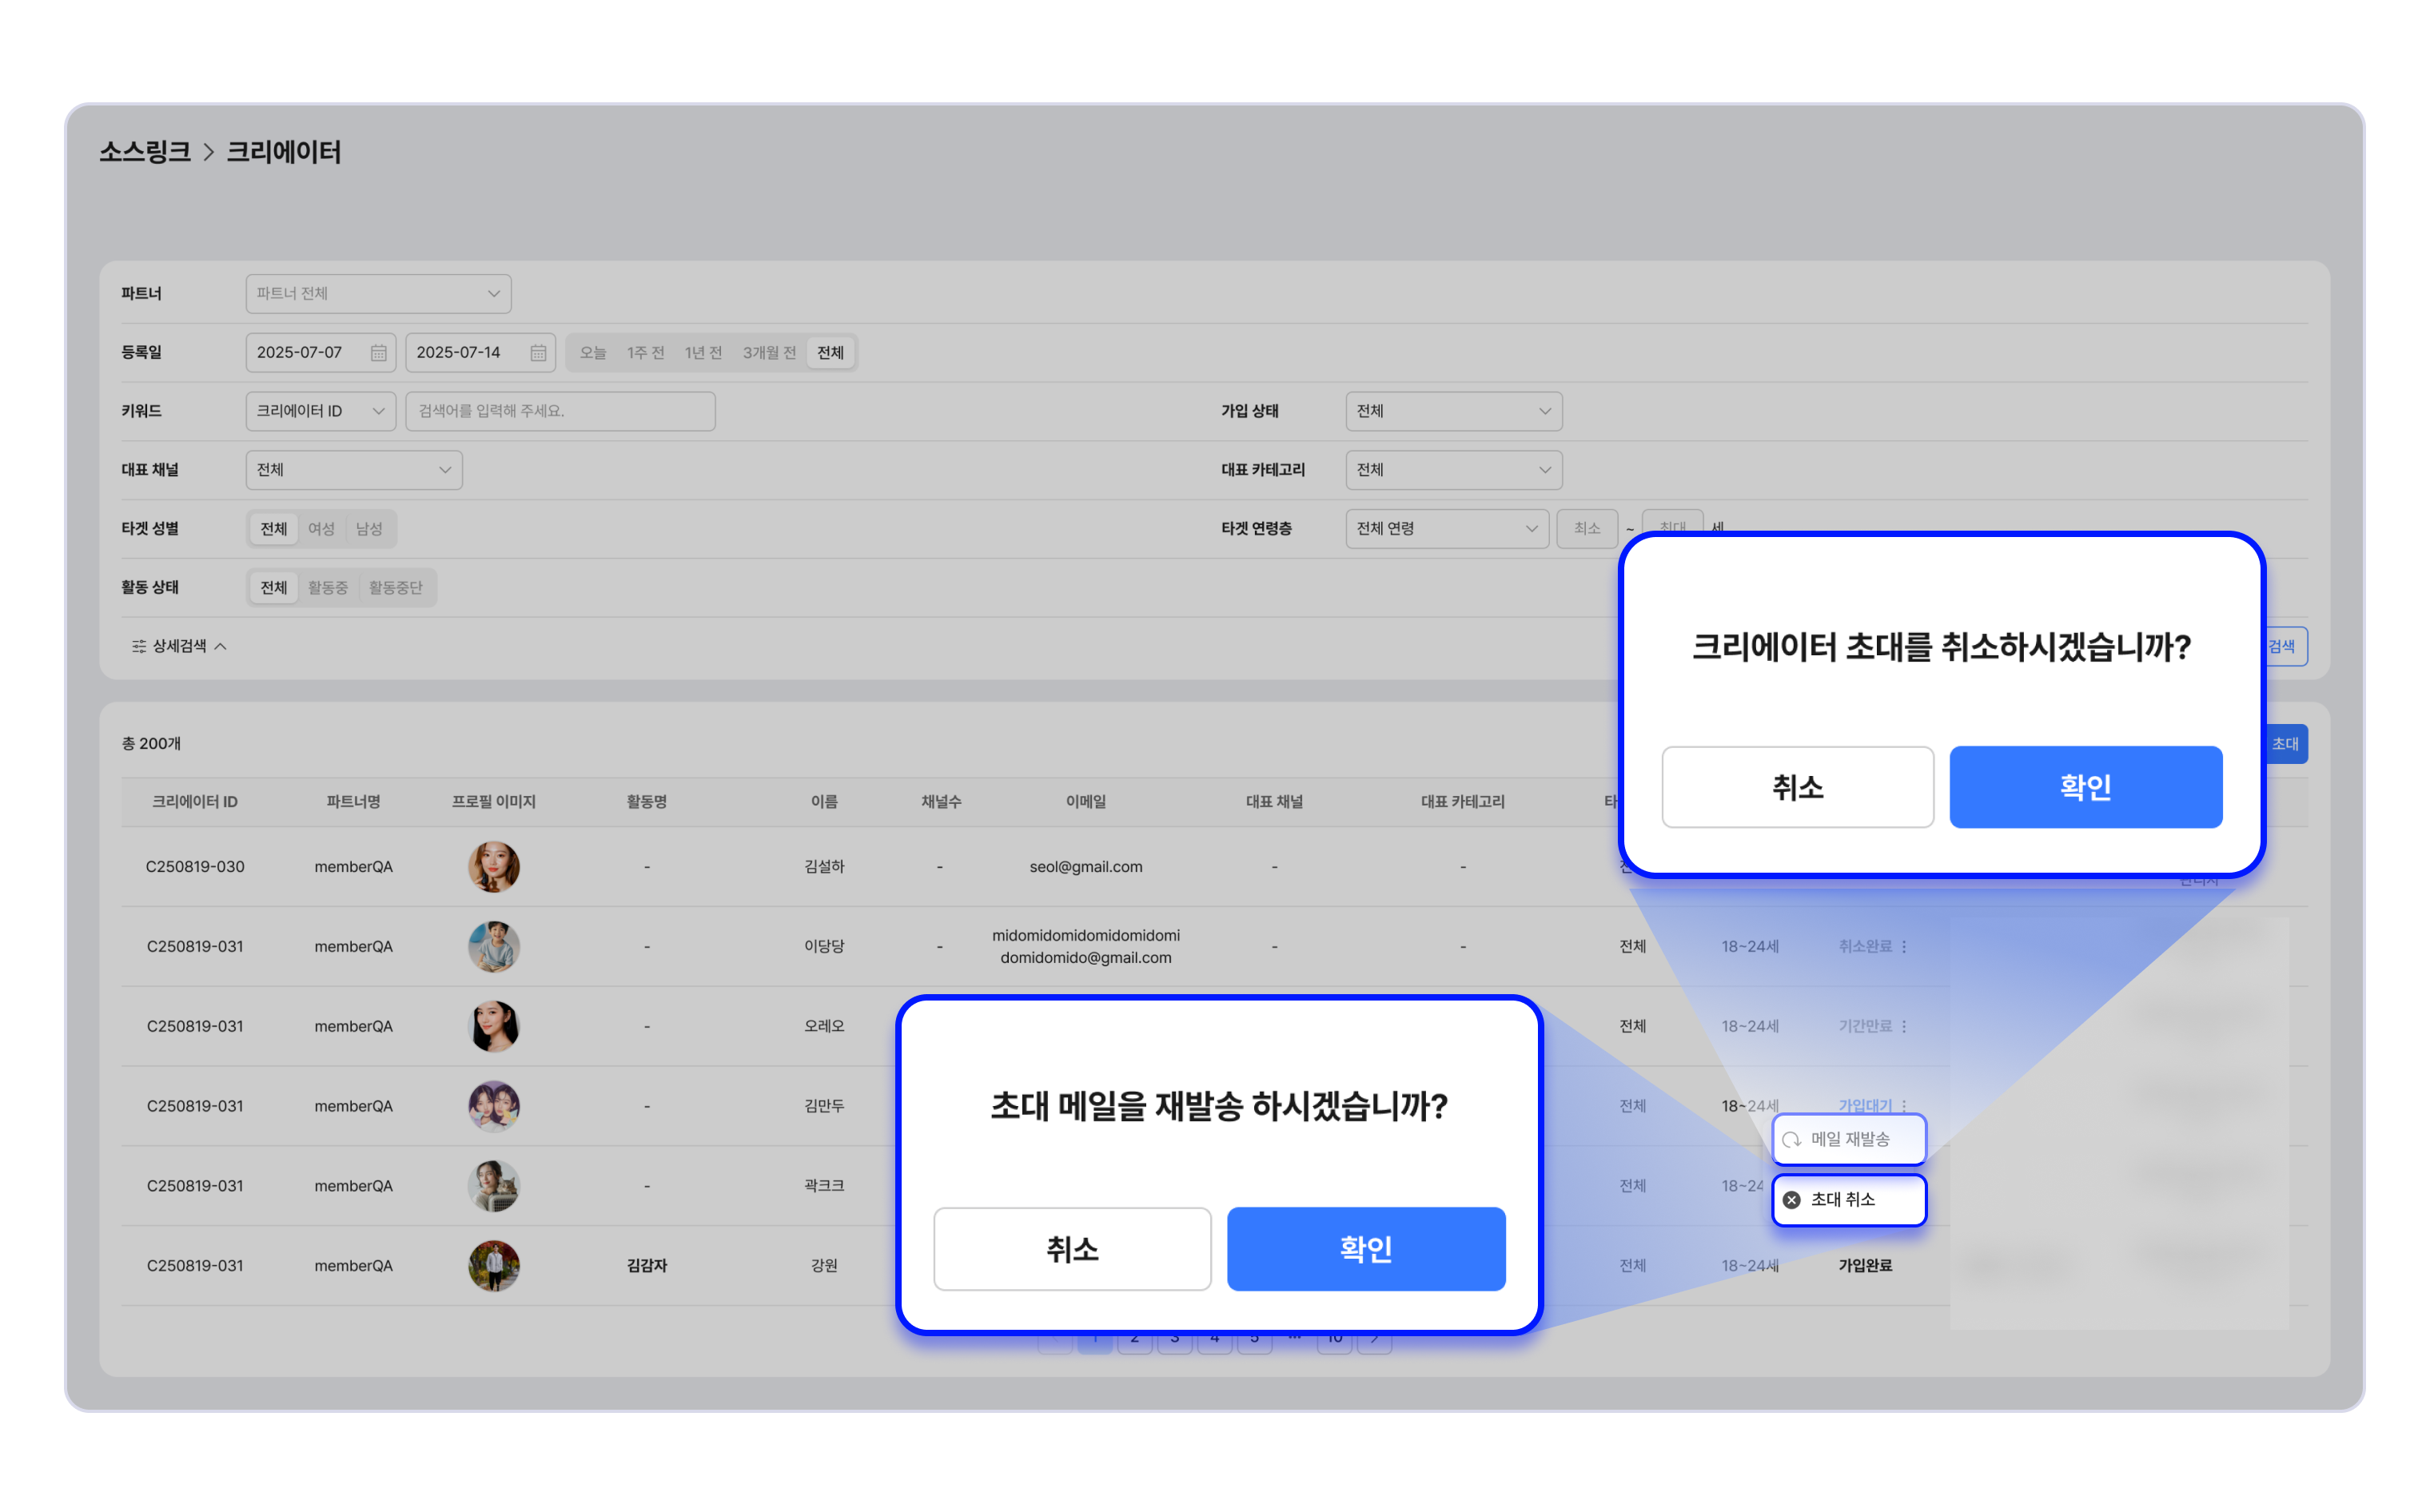The image size is (2430, 1512).
Task: Select the 1년 전 date range option
Action: coord(703,353)
